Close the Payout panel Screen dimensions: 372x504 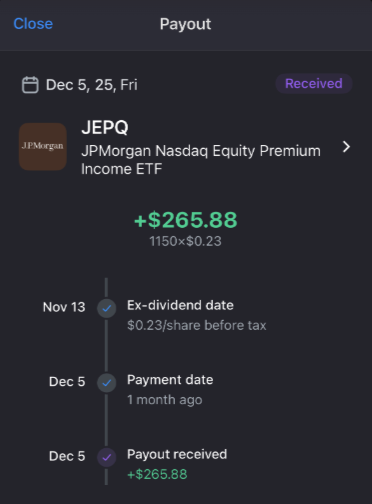click(33, 24)
